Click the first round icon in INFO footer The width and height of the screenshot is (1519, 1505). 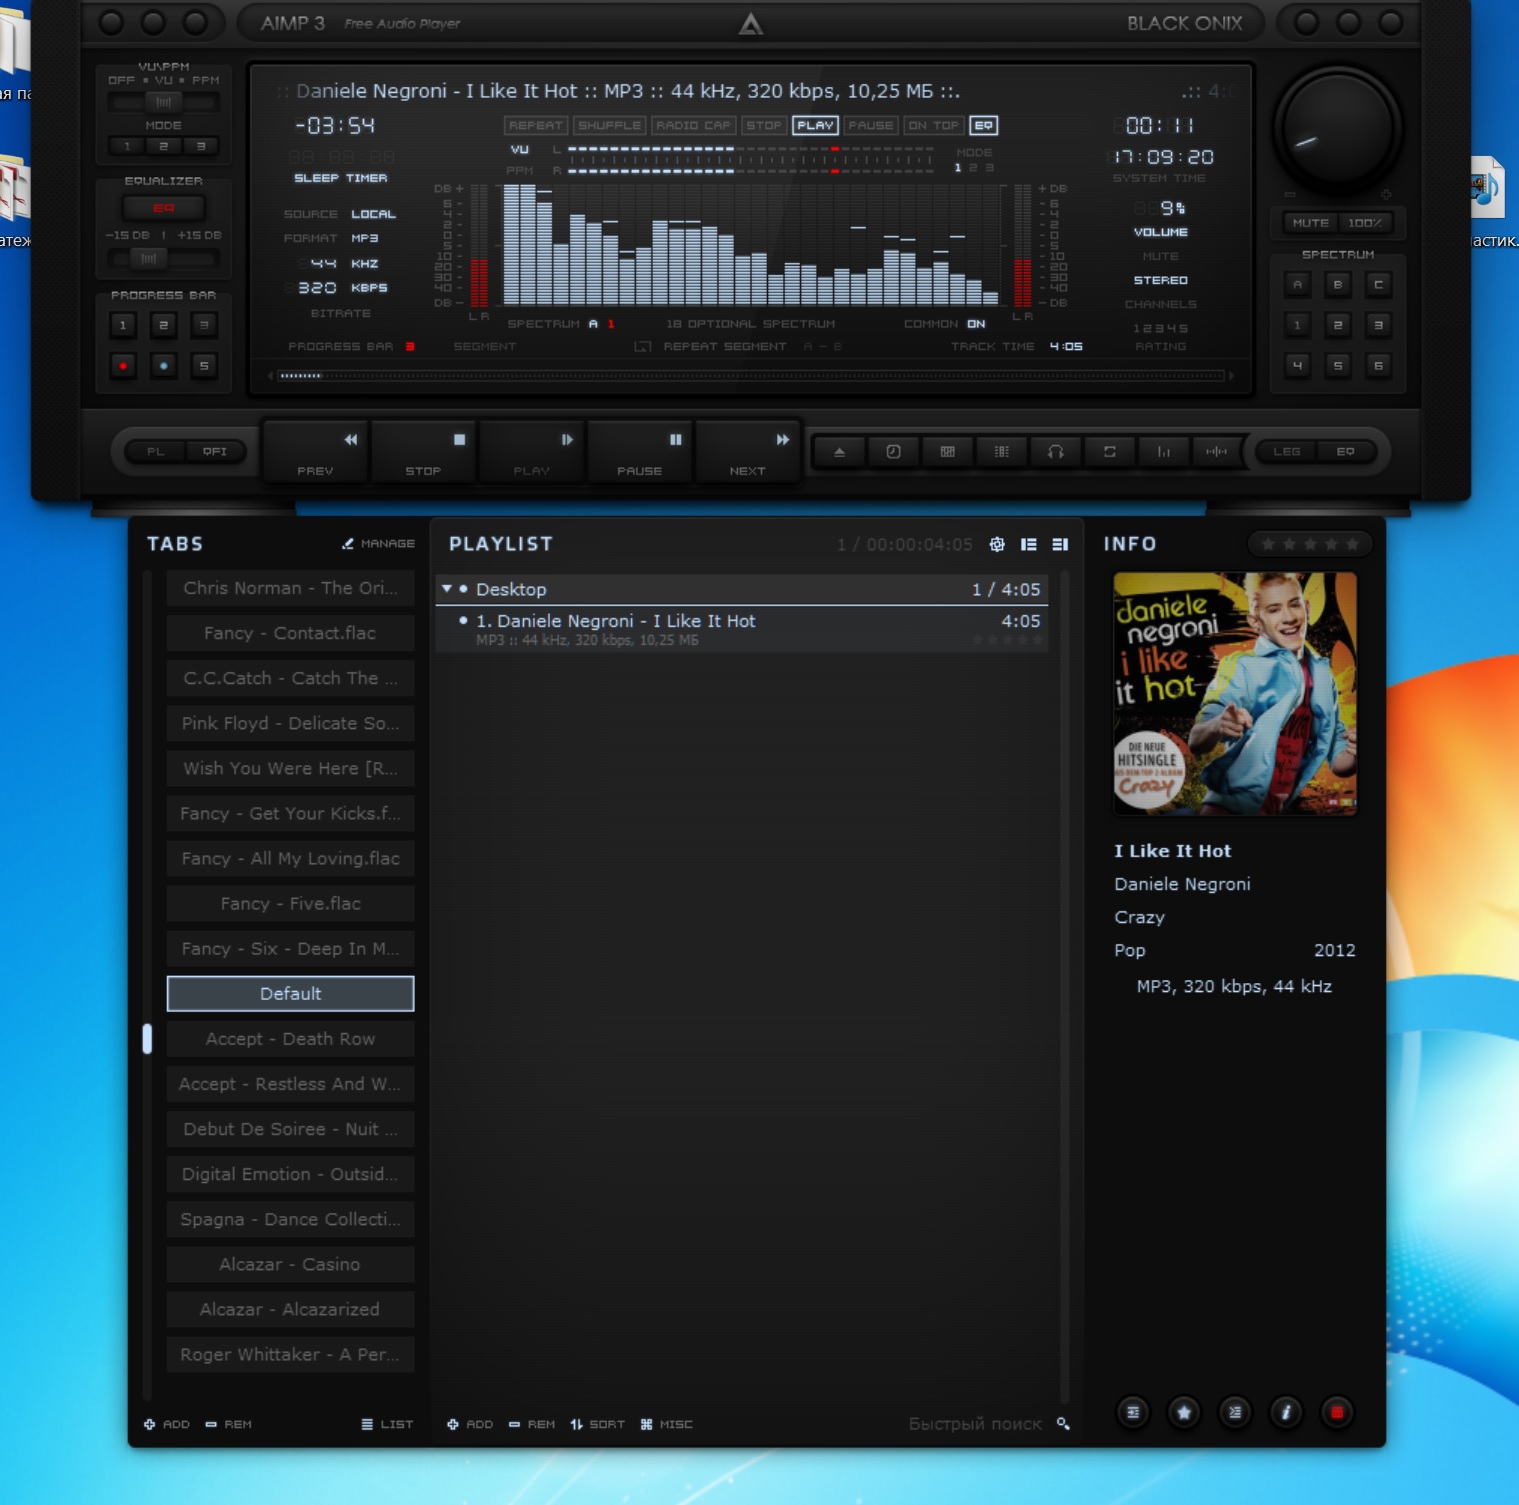tap(1133, 1412)
